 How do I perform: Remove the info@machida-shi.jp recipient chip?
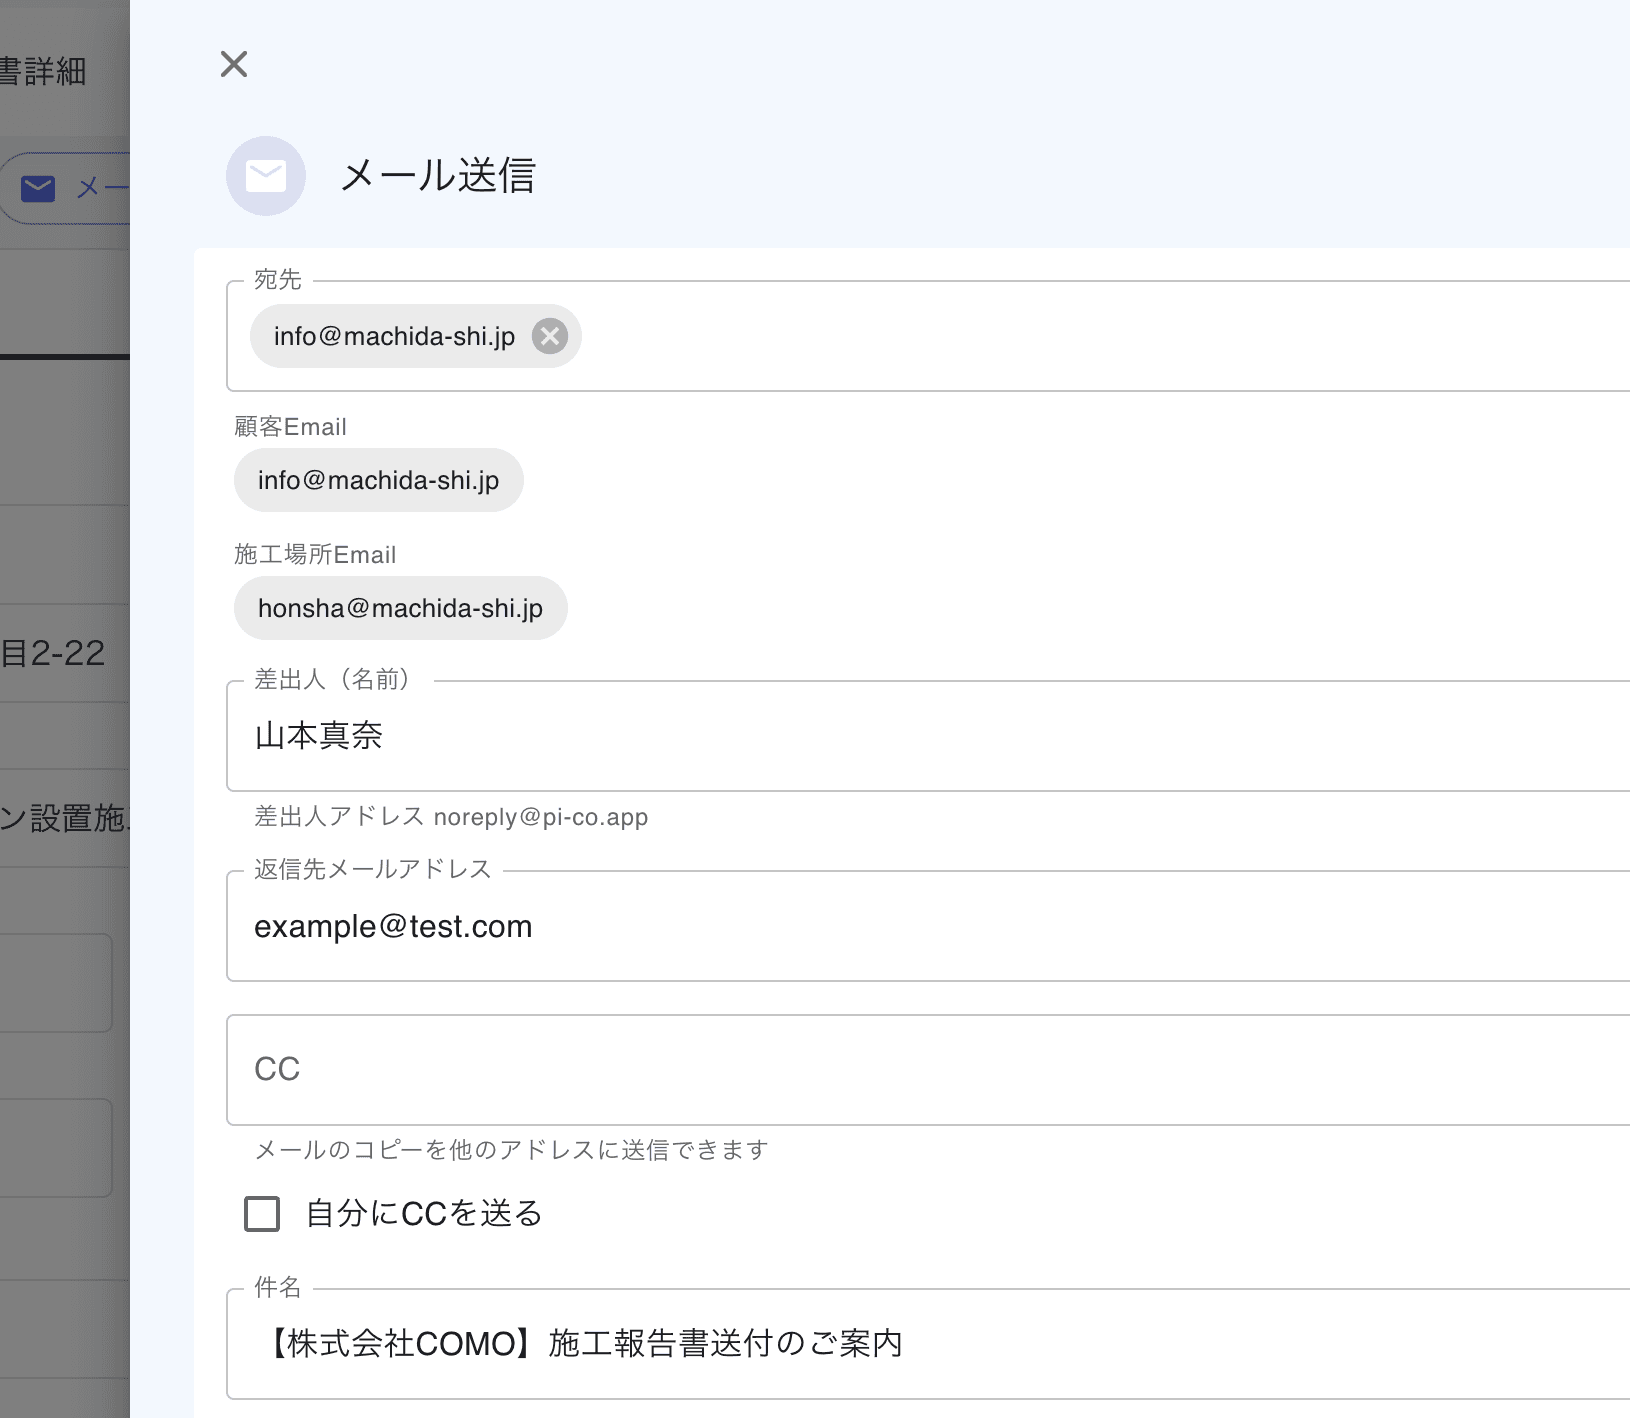pos(548,336)
